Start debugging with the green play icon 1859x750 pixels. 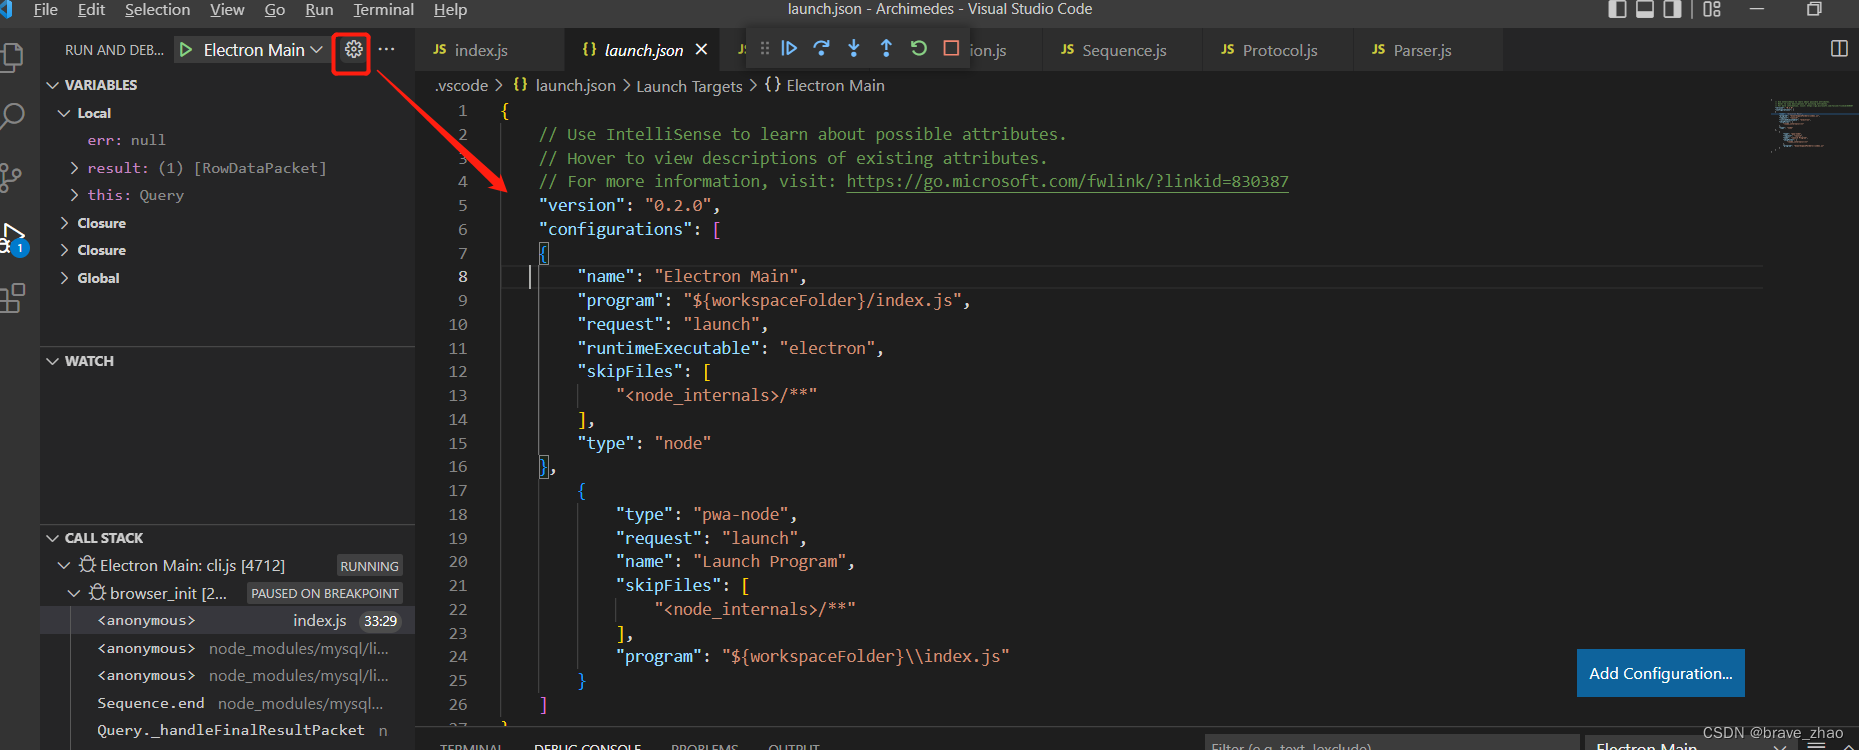[186, 49]
